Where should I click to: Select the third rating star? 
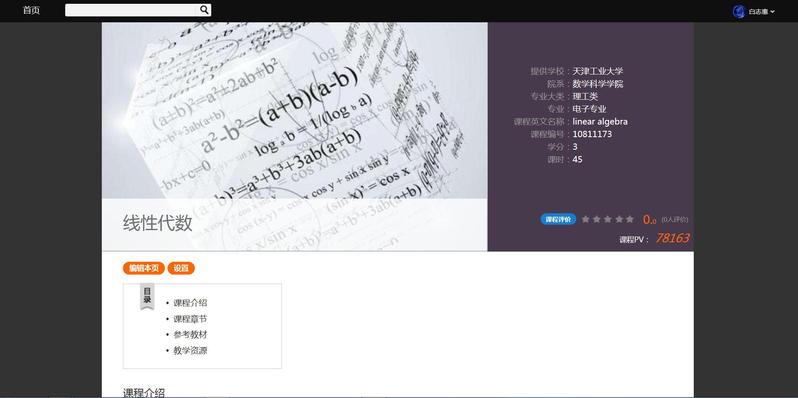[x=608, y=219]
